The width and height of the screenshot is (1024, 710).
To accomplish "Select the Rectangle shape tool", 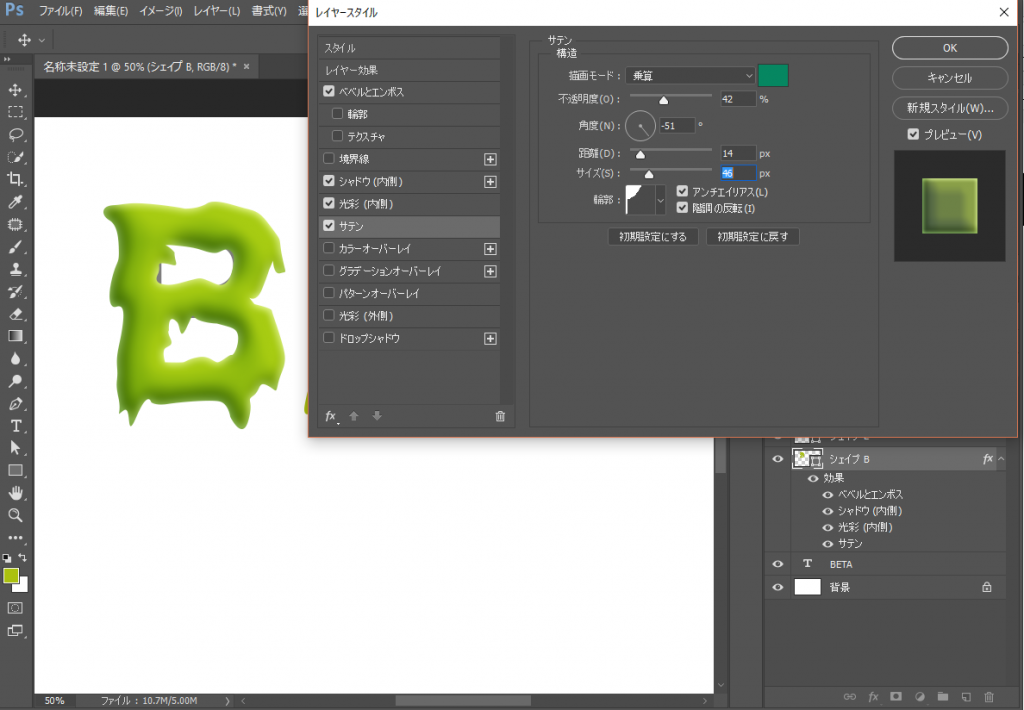I will 16,470.
